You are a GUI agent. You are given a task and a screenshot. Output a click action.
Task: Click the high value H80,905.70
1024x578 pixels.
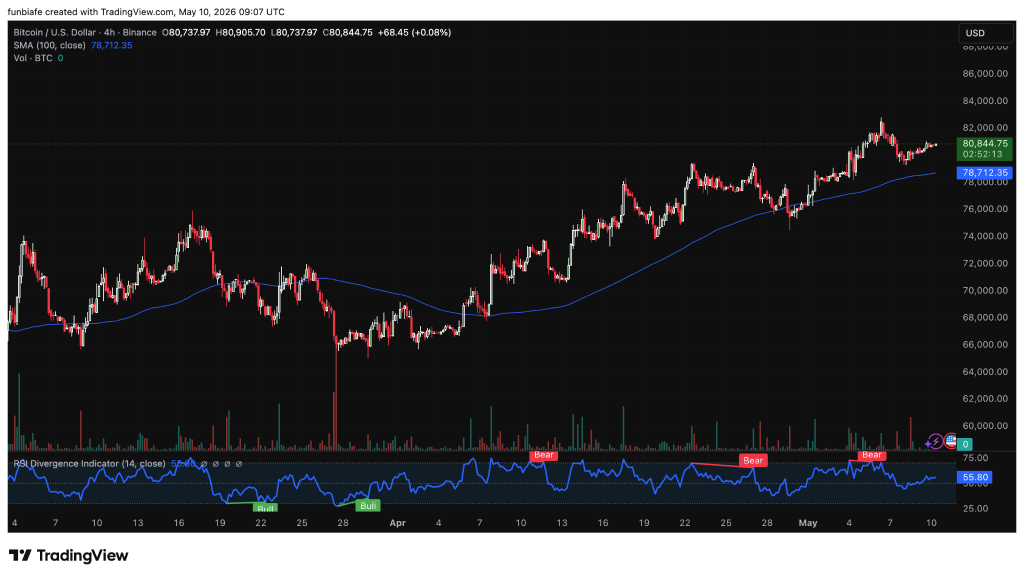coord(240,33)
